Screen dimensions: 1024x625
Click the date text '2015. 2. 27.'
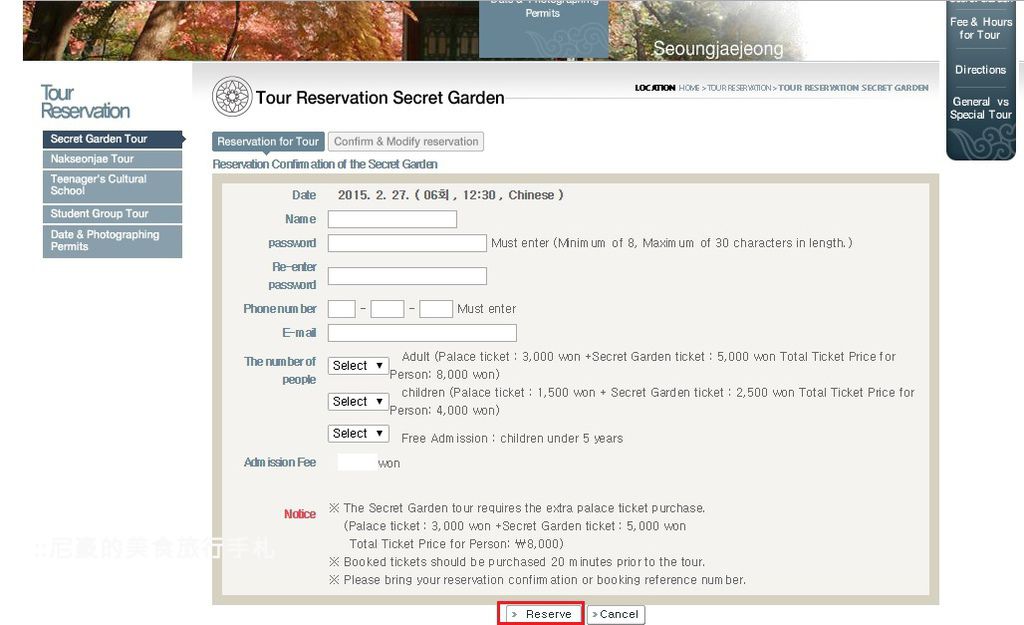pos(373,195)
